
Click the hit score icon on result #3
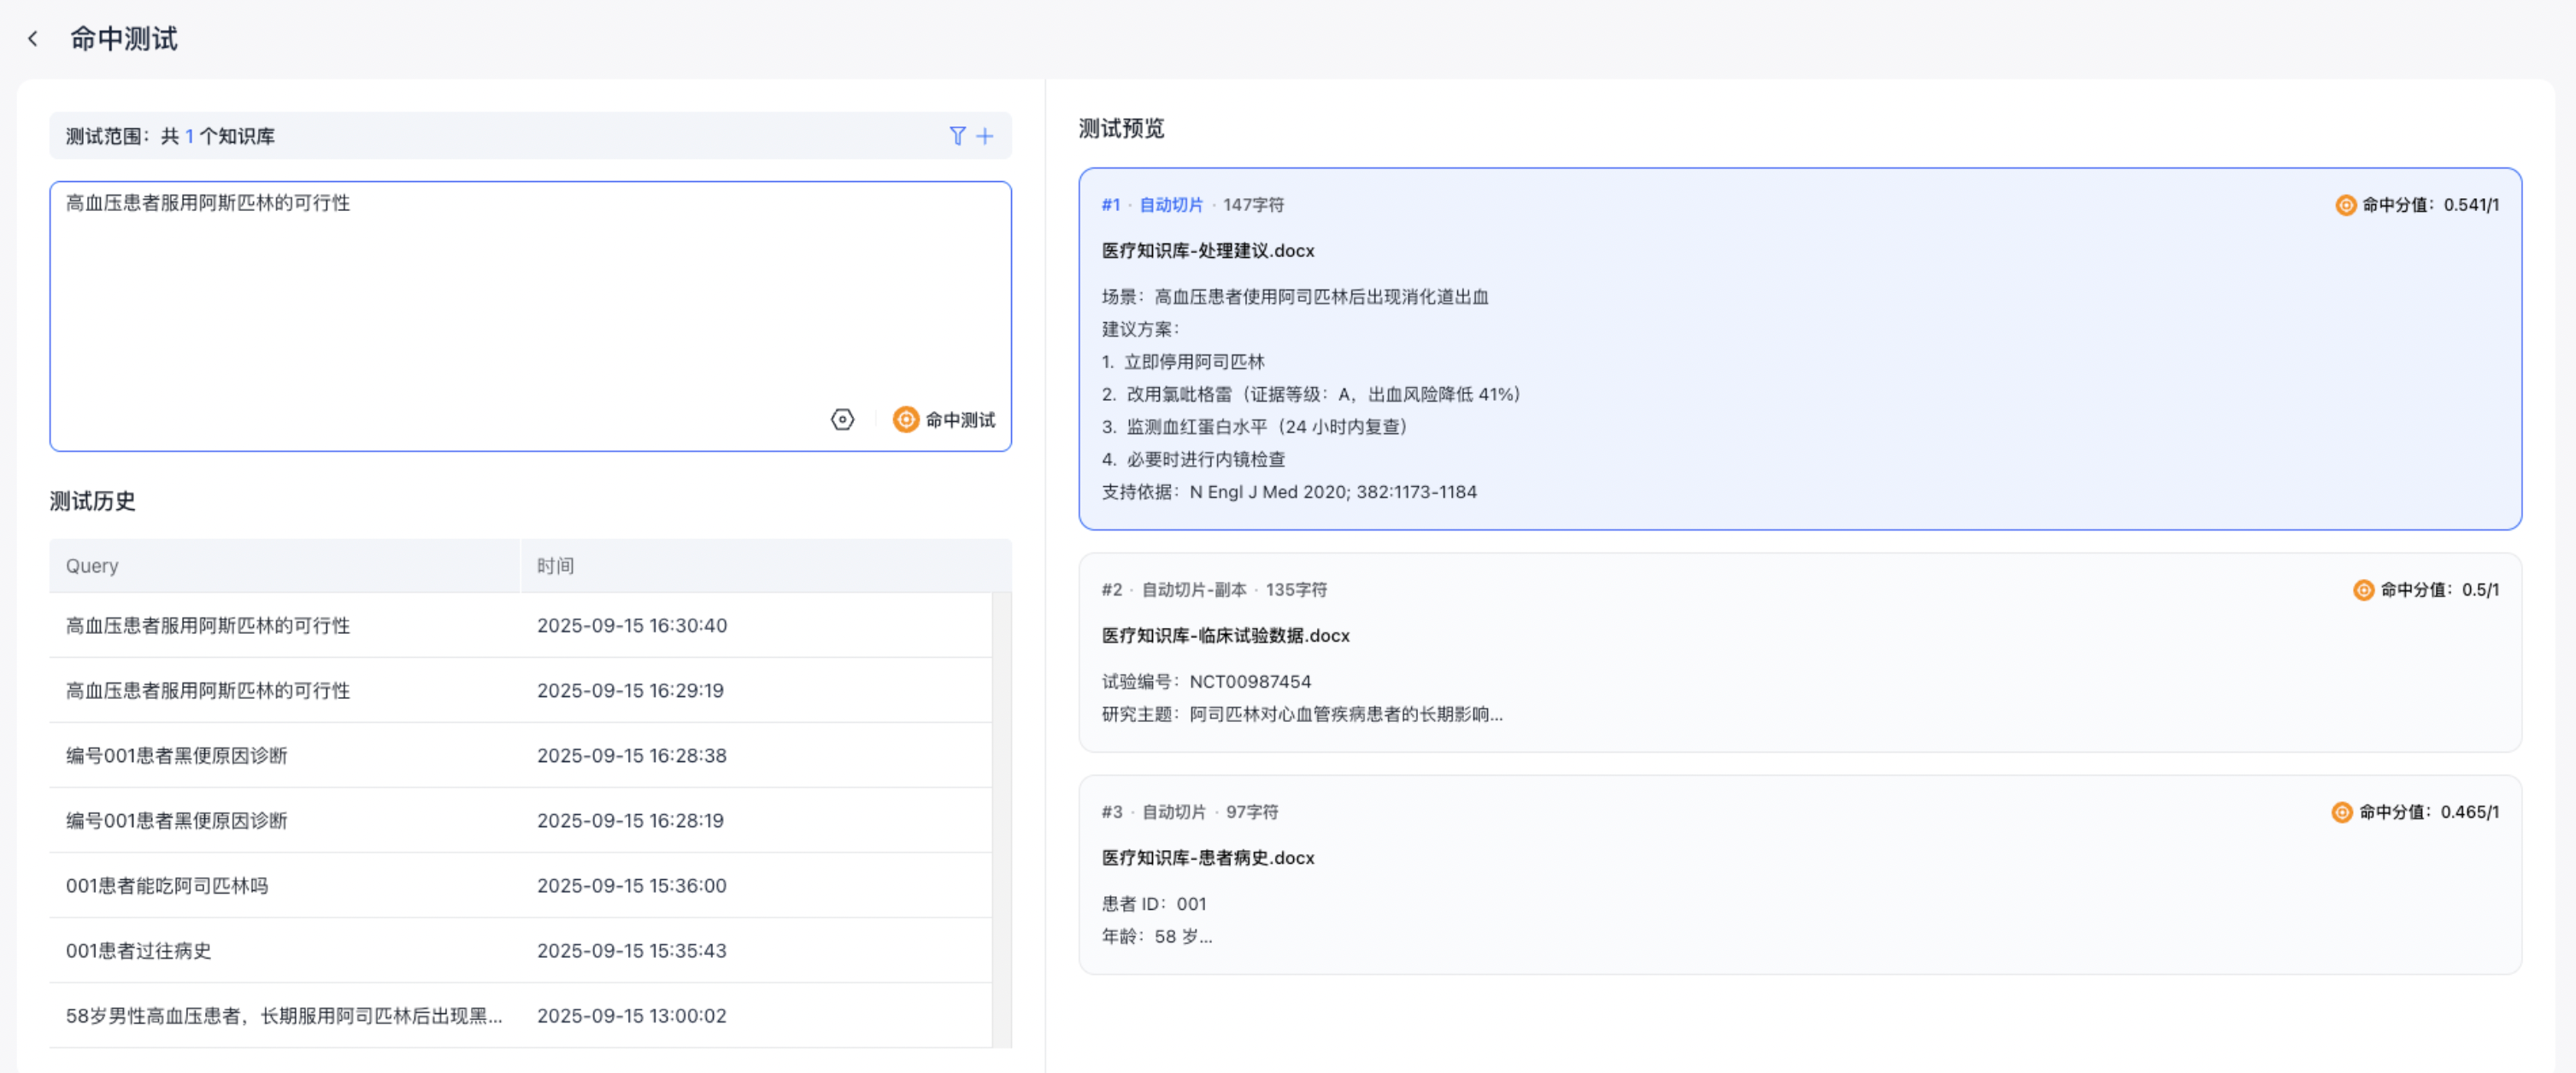pos(2341,812)
